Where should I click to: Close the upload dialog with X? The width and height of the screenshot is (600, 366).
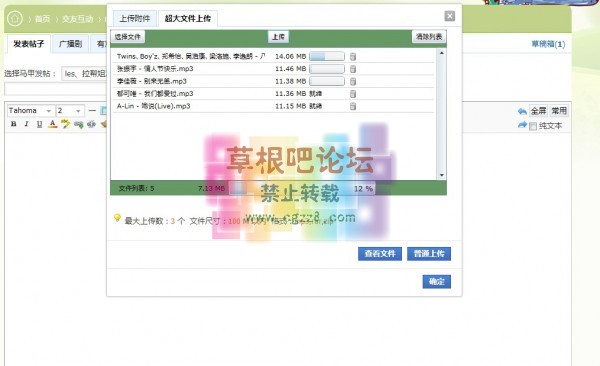click(450, 16)
